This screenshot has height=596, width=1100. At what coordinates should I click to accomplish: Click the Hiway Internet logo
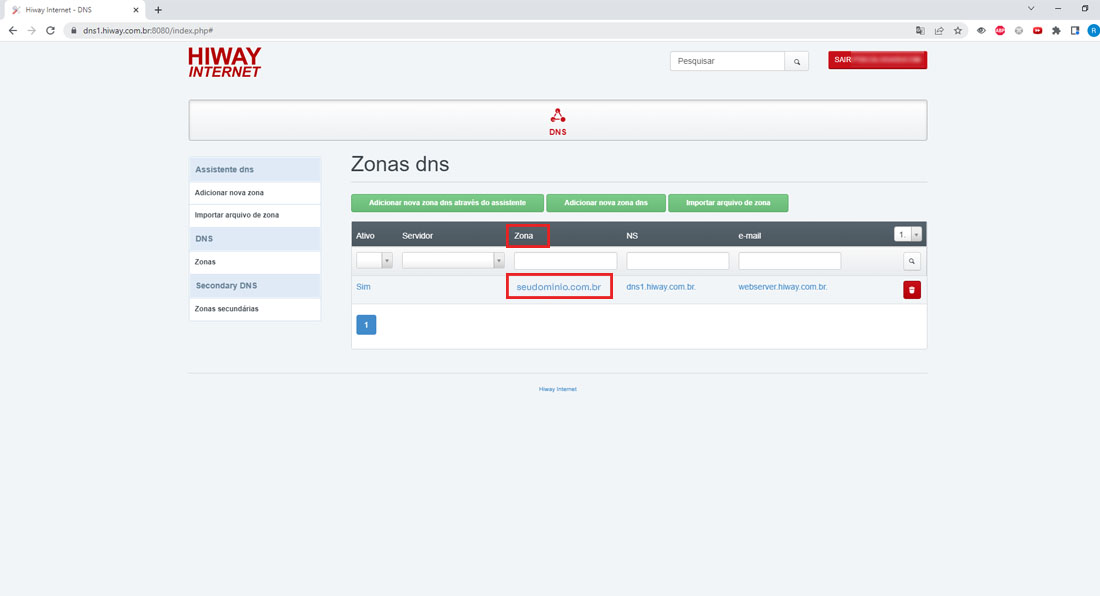click(x=224, y=62)
